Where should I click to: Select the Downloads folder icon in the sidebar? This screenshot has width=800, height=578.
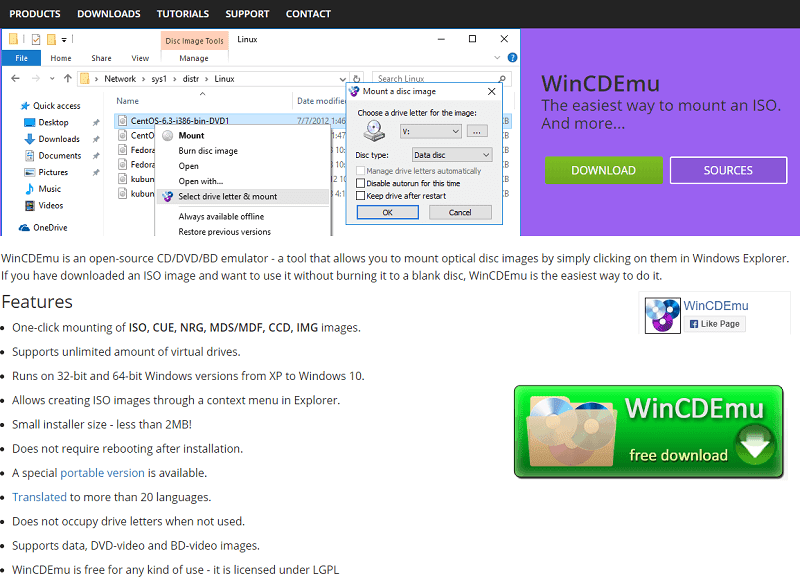click(x=30, y=140)
